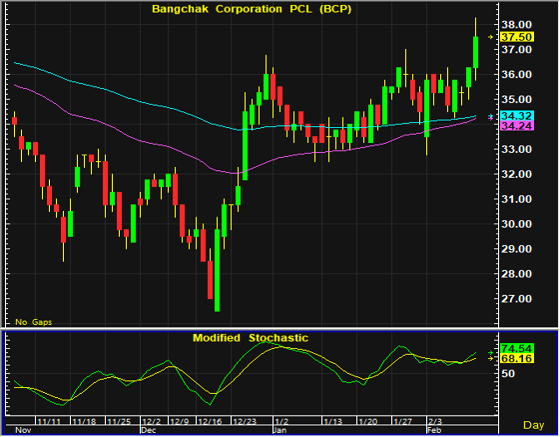Select the 2/3 date marker on the axis

pyautogui.click(x=435, y=422)
